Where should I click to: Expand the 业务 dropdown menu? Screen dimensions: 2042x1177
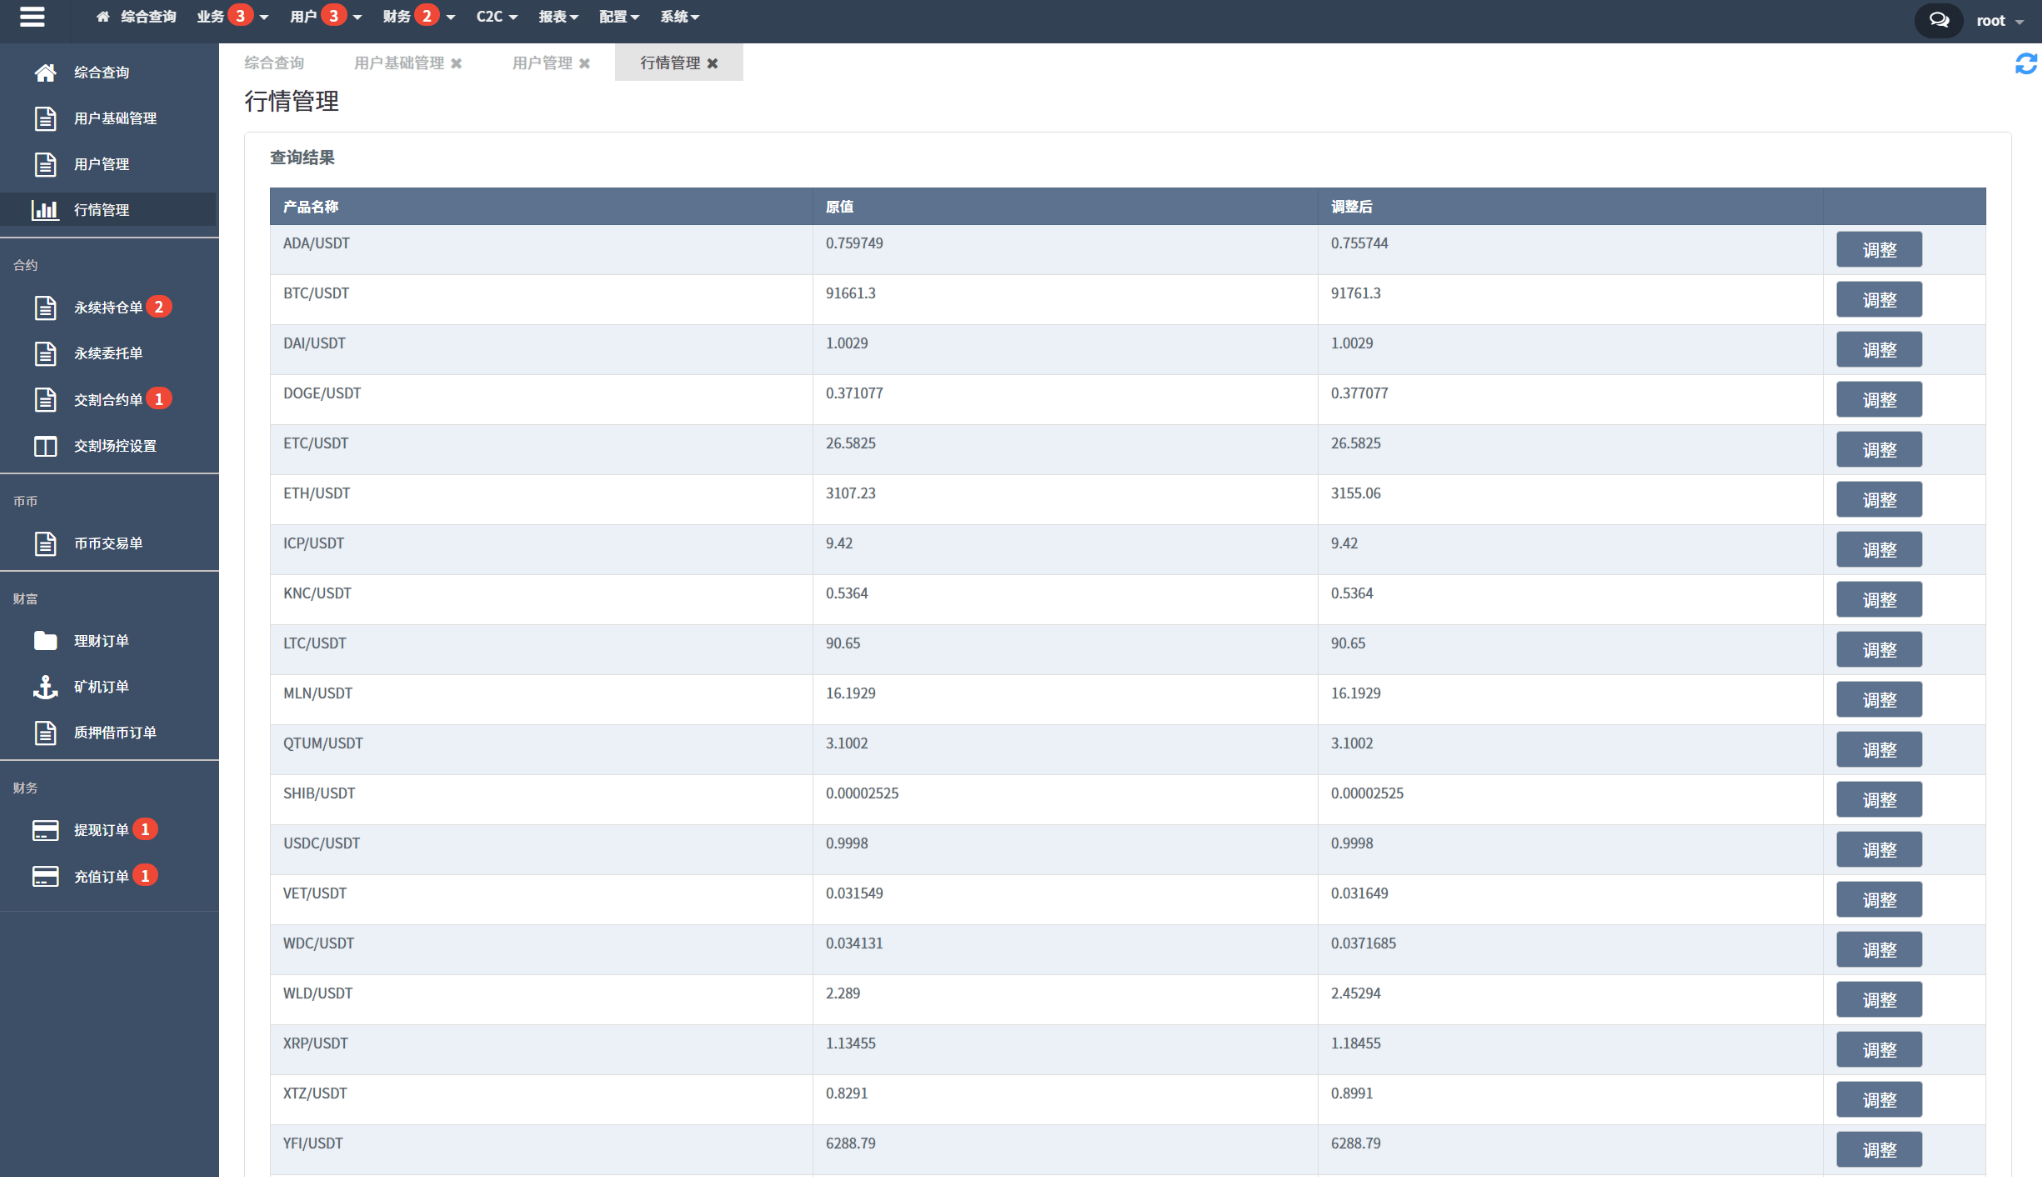[232, 17]
